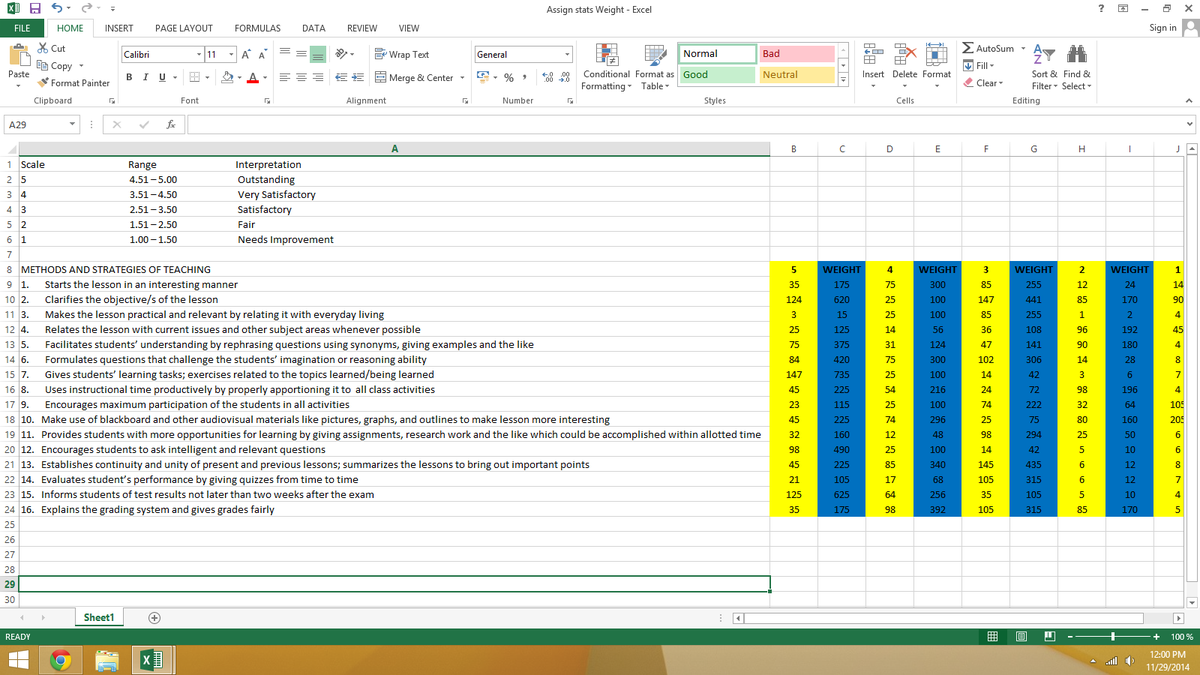Click the Sign in link
Screen dimensions: 1200x675
pyautogui.click(x=1163, y=28)
